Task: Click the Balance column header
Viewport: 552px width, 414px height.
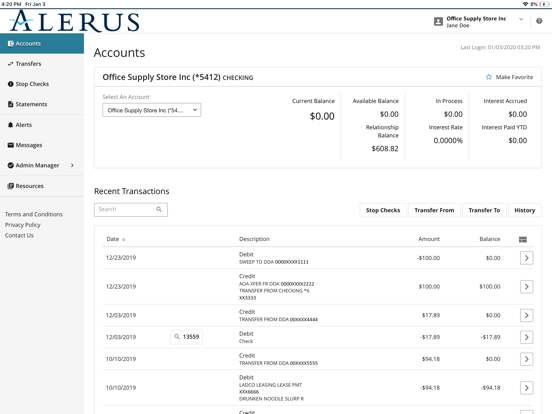Action: [x=490, y=239]
